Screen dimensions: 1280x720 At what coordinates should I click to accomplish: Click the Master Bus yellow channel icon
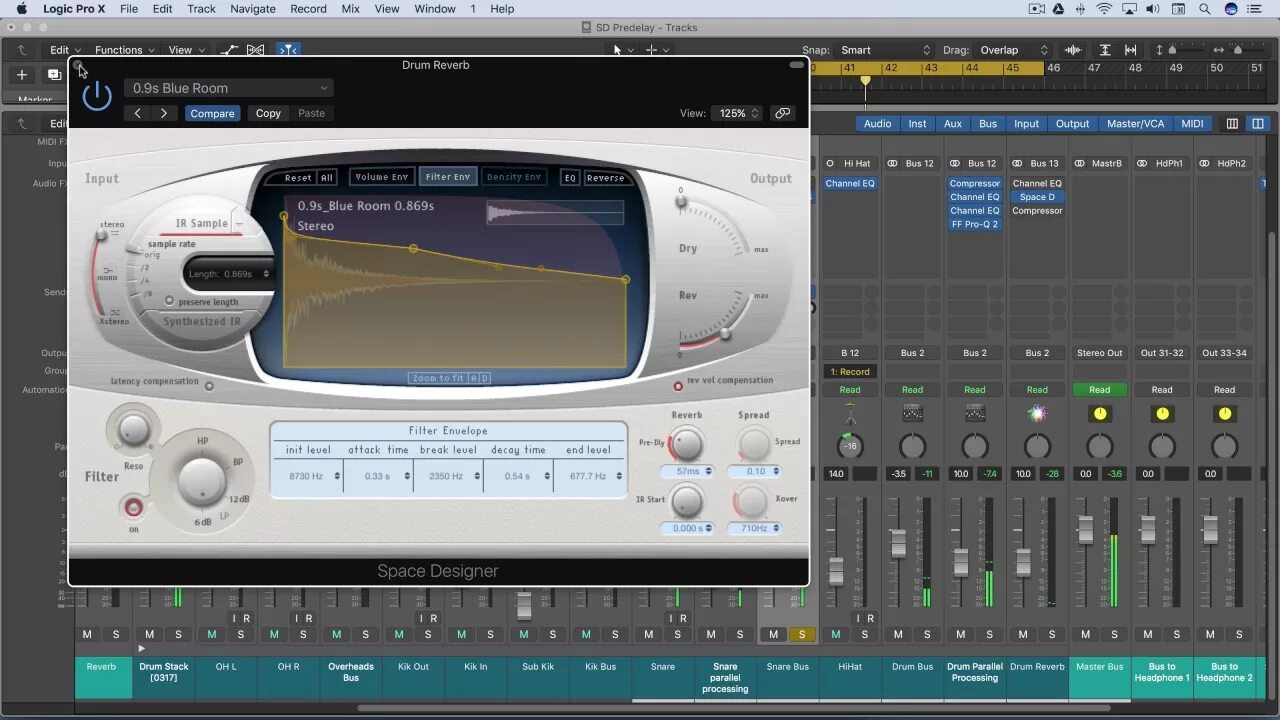tap(1100, 413)
